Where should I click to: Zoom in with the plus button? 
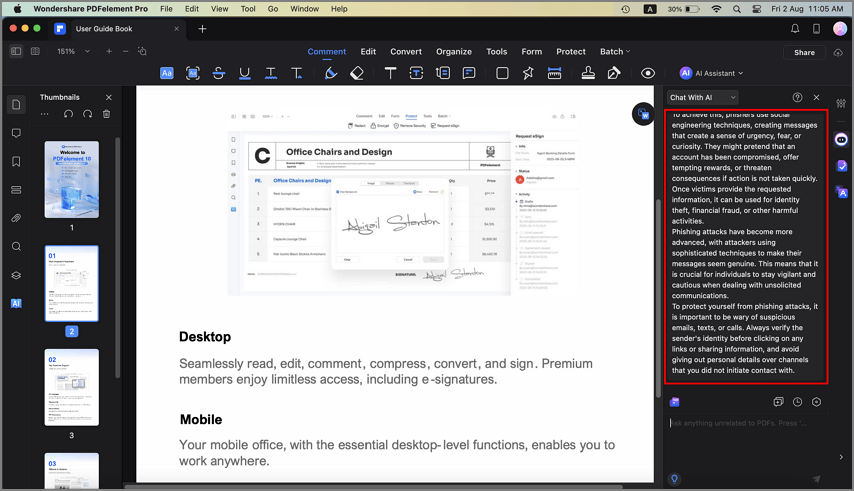pos(109,51)
